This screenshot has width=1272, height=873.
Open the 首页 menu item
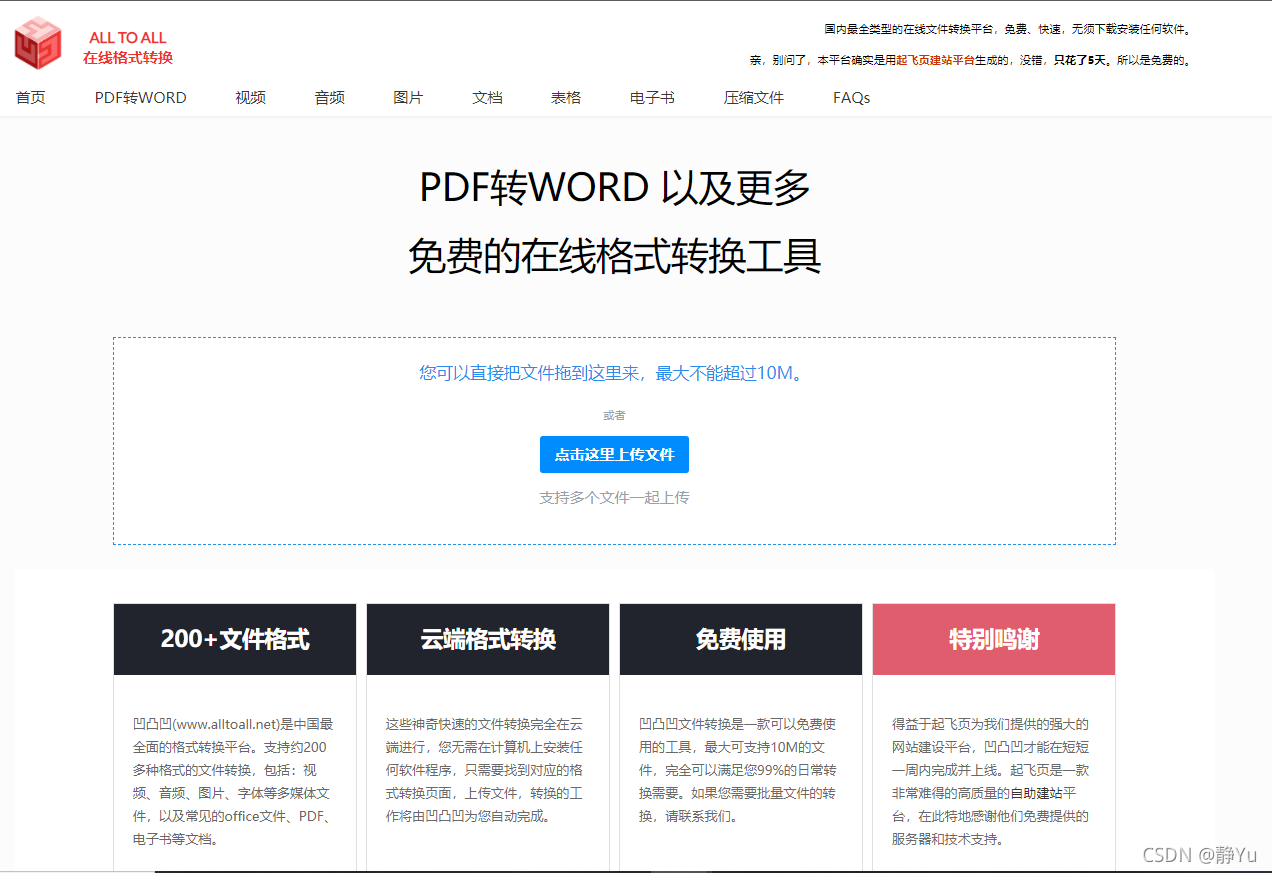click(30, 98)
